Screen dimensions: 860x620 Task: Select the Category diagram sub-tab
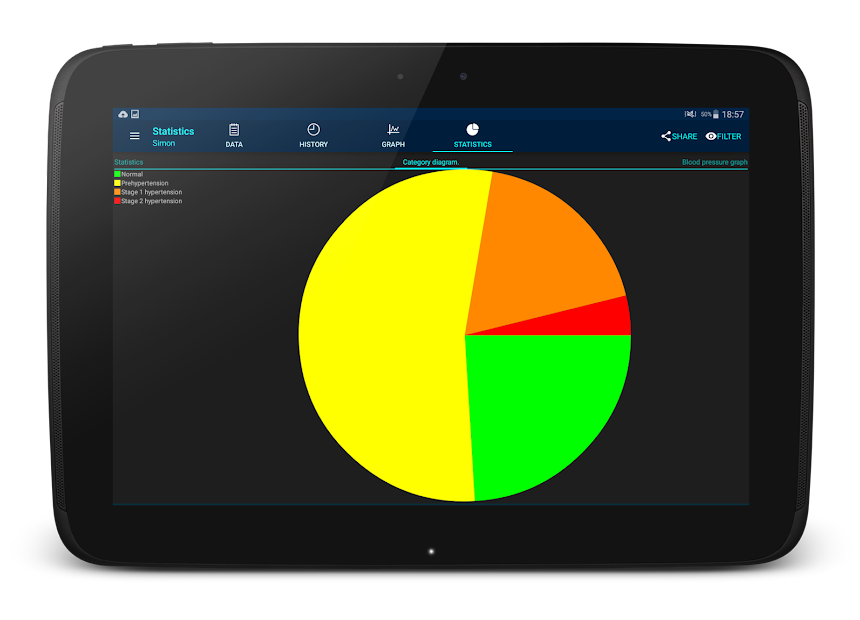pos(431,162)
